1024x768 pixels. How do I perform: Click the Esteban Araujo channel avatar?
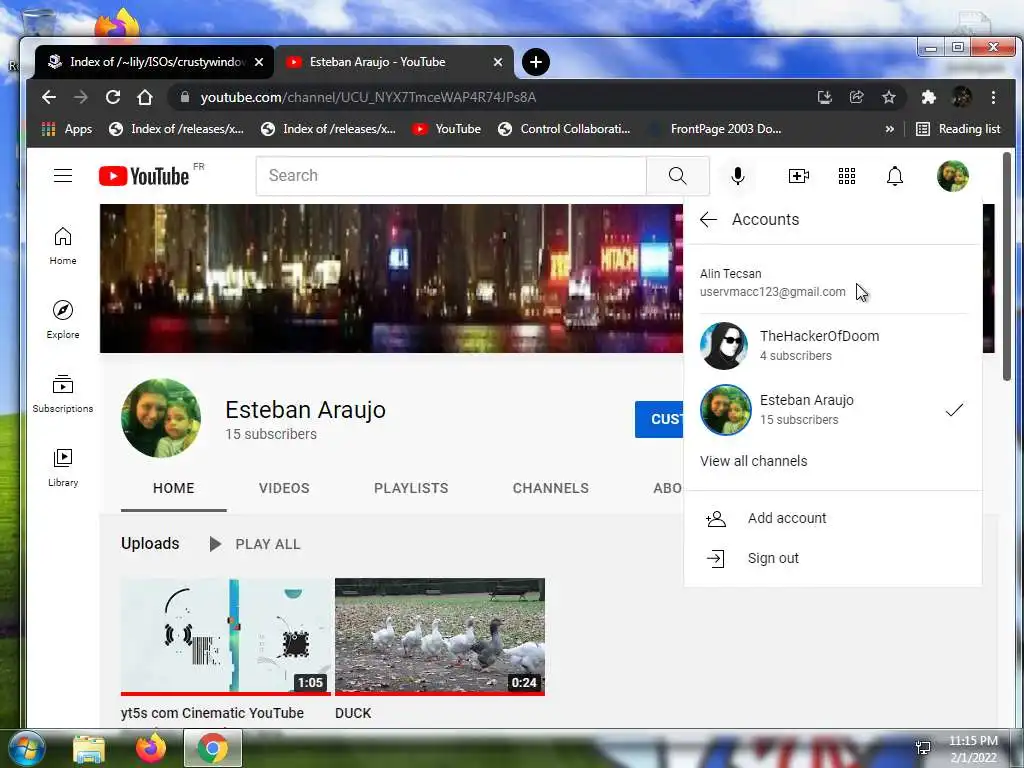point(161,418)
